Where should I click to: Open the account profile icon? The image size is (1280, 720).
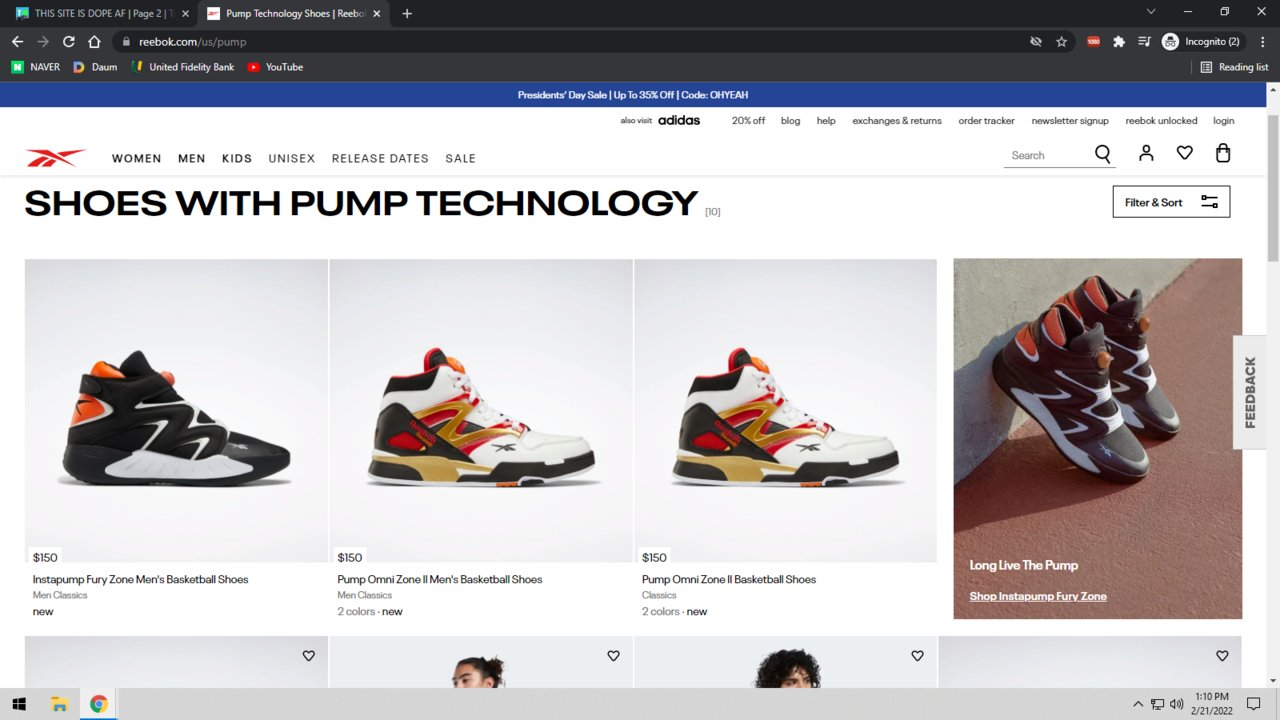point(1146,153)
